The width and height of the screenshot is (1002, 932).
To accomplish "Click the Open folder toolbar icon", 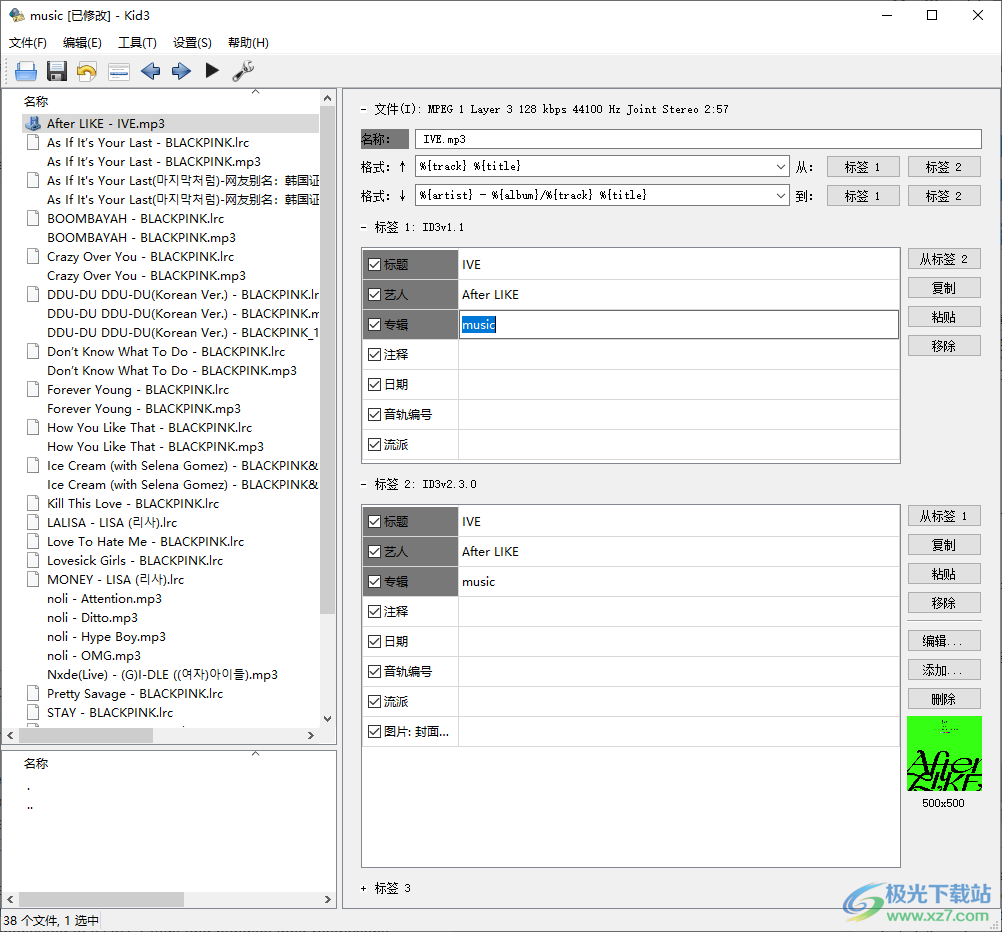I will pyautogui.click(x=26, y=71).
